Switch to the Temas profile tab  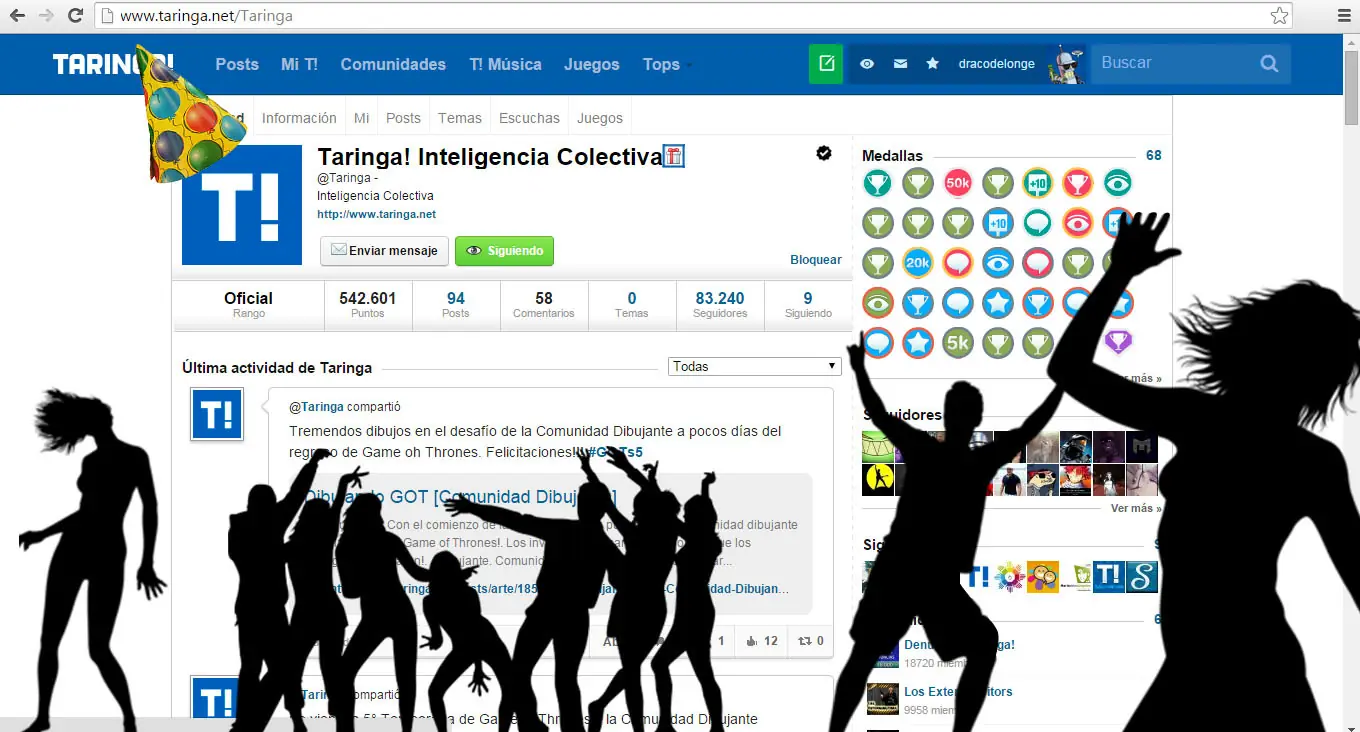pyautogui.click(x=460, y=118)
